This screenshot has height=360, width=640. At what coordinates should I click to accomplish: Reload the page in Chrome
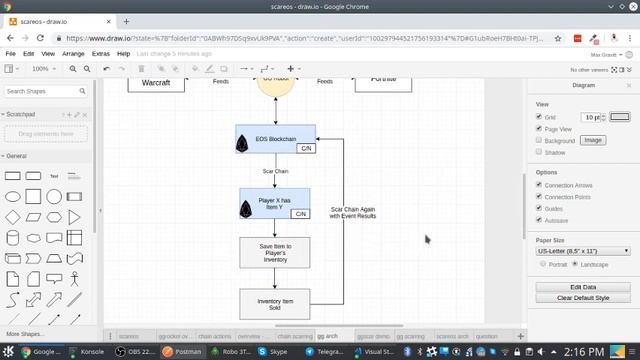point(40,38)
